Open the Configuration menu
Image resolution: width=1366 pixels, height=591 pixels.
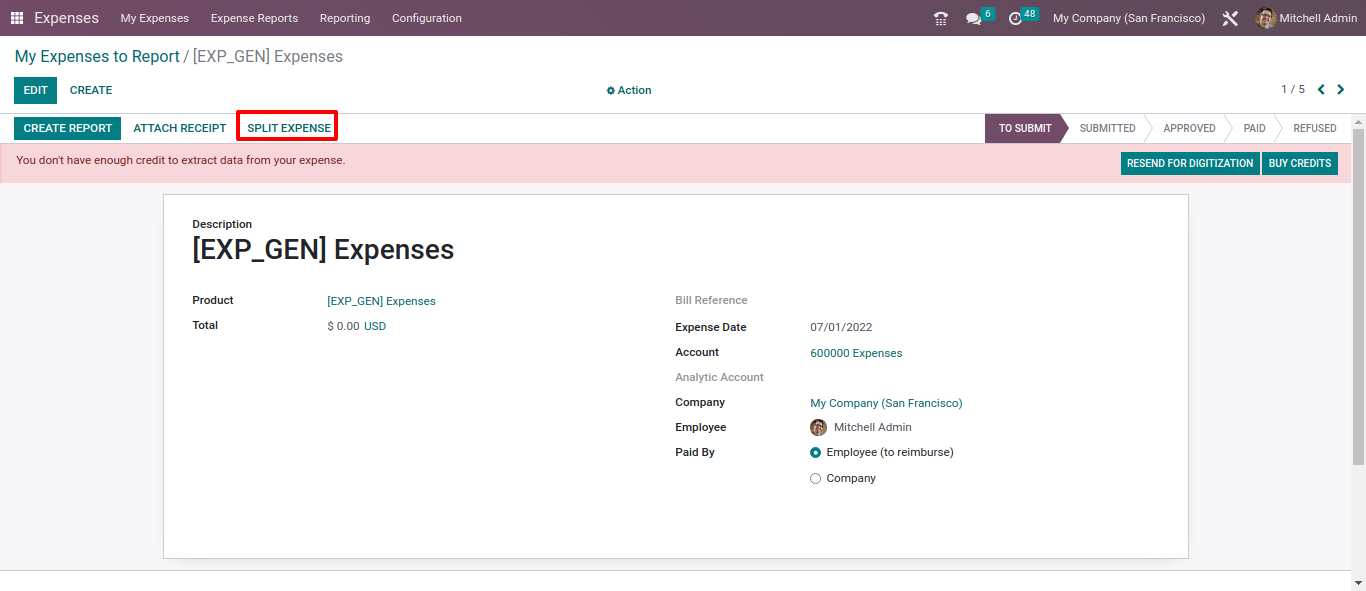[x=427, y=18]
